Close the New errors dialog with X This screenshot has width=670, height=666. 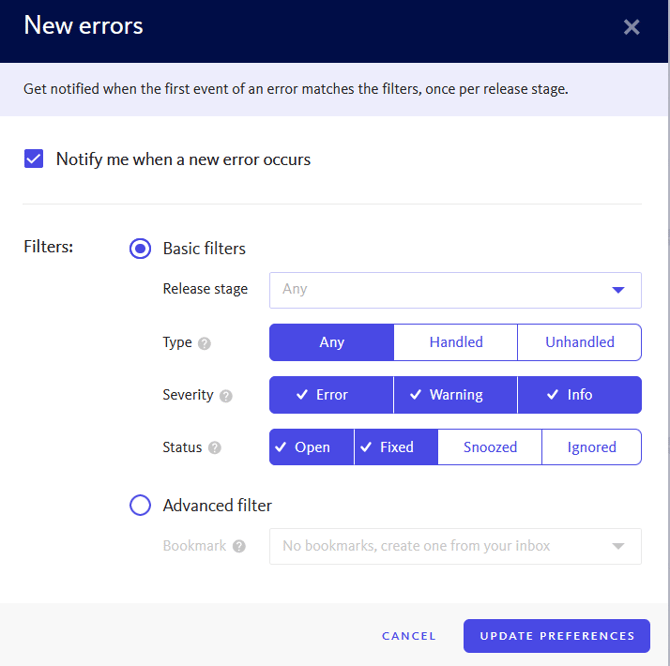click(631, 27)
